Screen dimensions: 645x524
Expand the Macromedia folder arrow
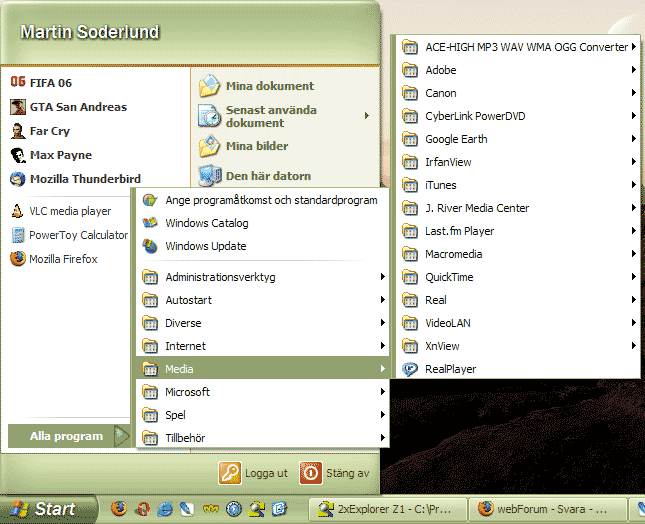click(x=634, y=254)
